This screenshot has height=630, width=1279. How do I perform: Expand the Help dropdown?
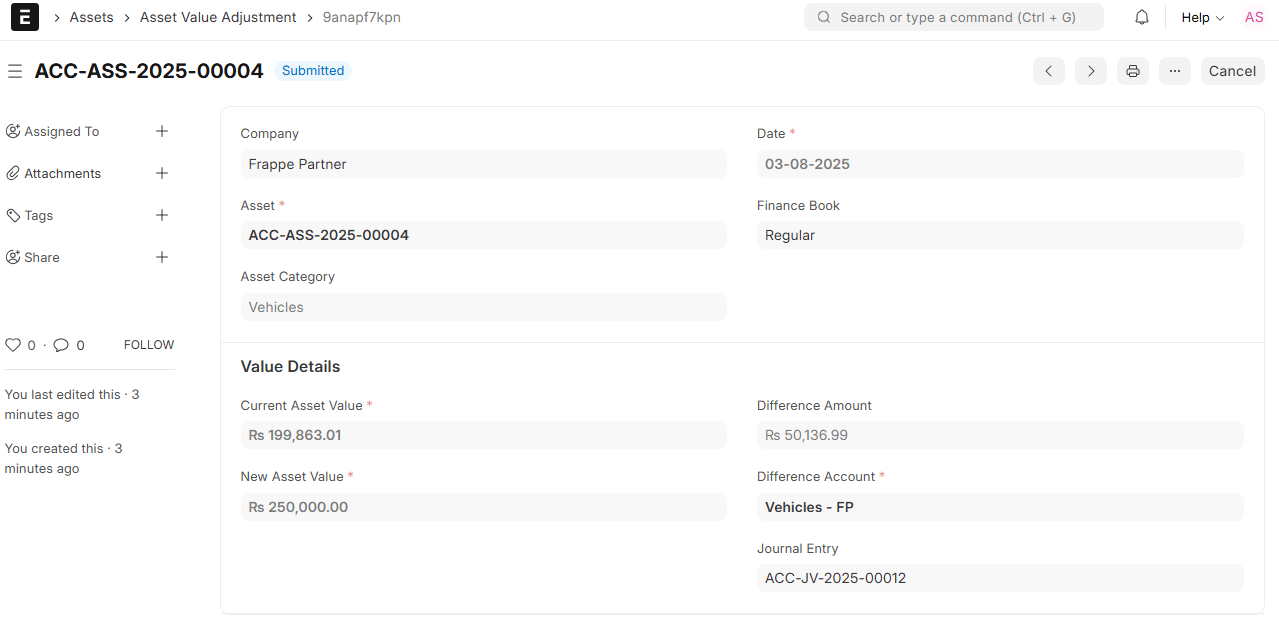1202,17
